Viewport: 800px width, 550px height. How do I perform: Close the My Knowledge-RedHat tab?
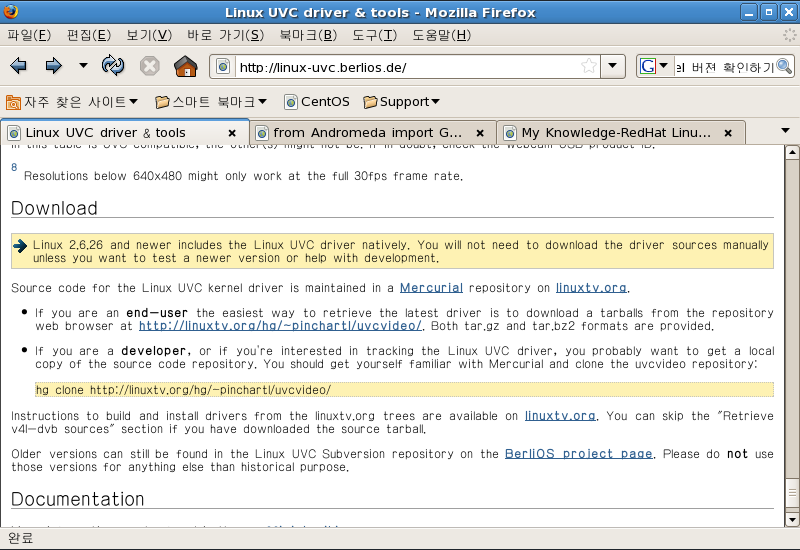(x=729, y=133)
